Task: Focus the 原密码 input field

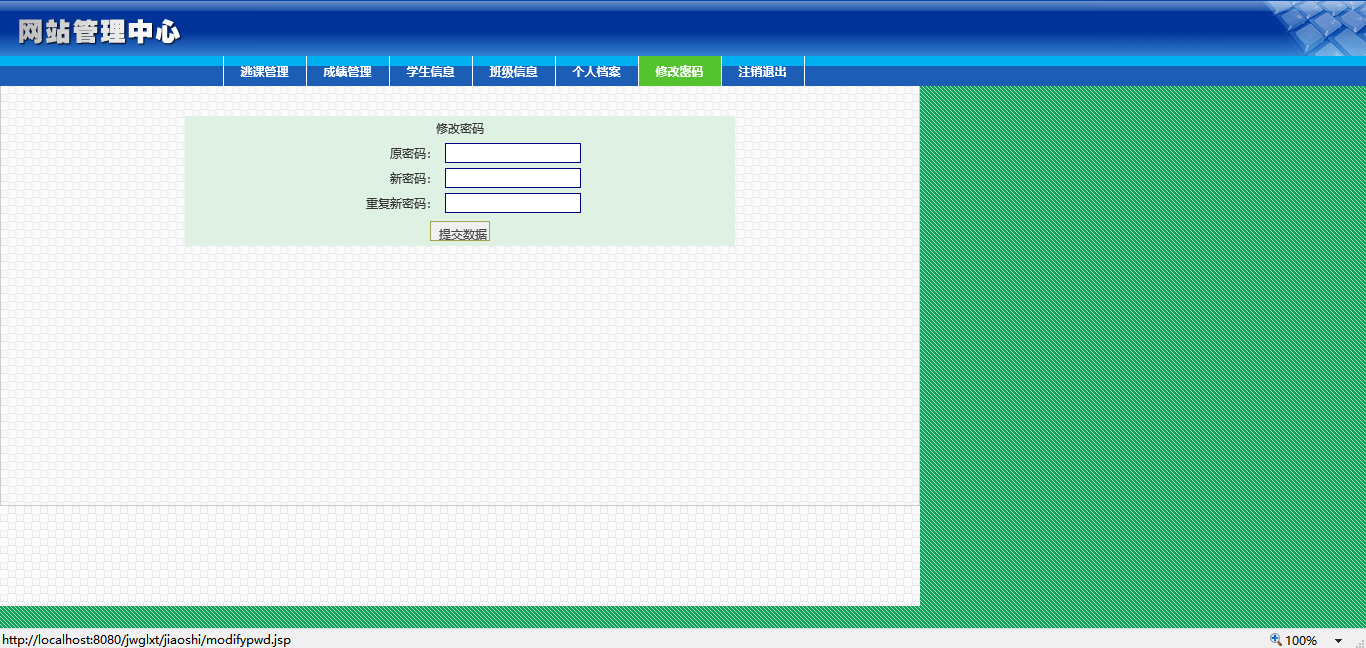Action: [513, 153]
